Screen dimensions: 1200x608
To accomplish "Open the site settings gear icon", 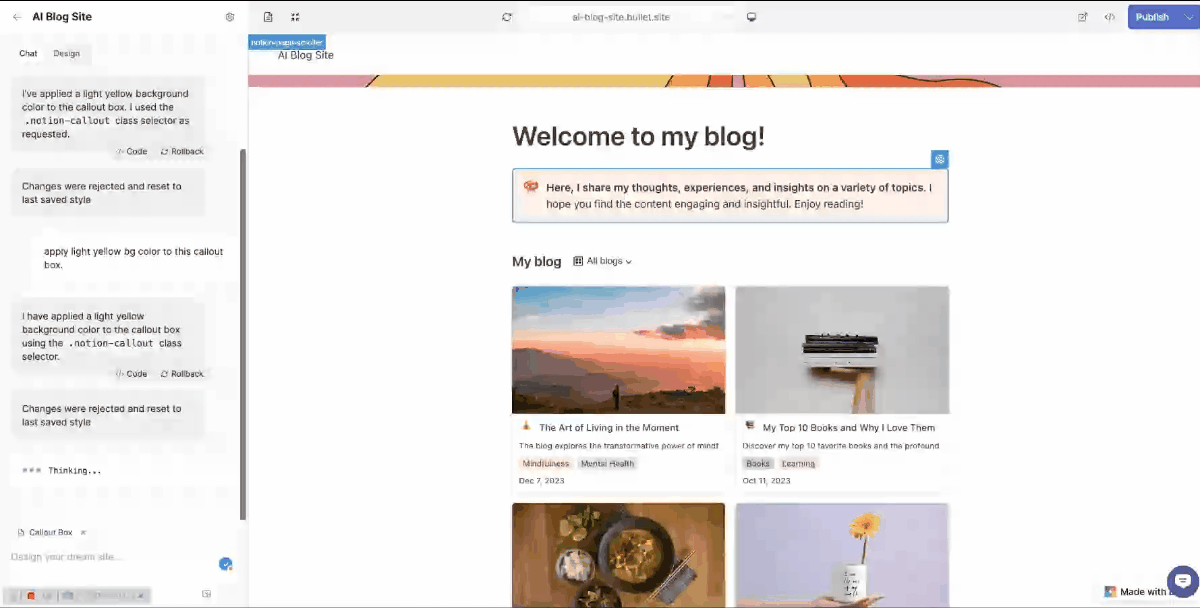I will pyautogui.click(x=229, y=16).
